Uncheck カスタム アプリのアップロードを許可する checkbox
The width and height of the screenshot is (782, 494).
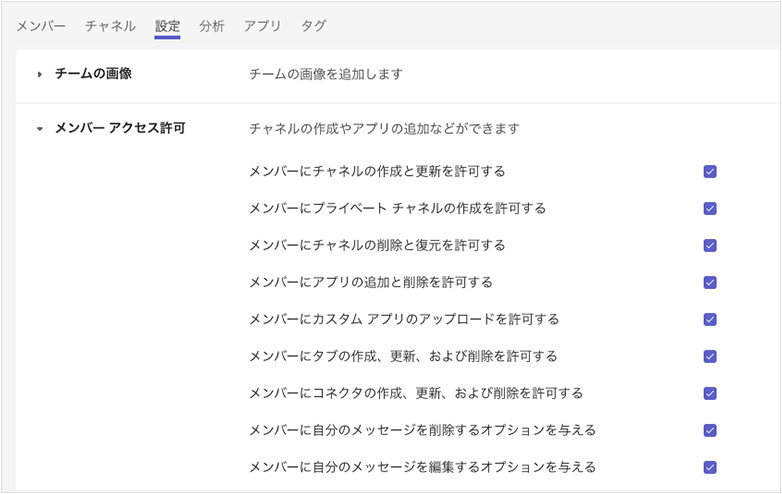[x=710, y=320]
